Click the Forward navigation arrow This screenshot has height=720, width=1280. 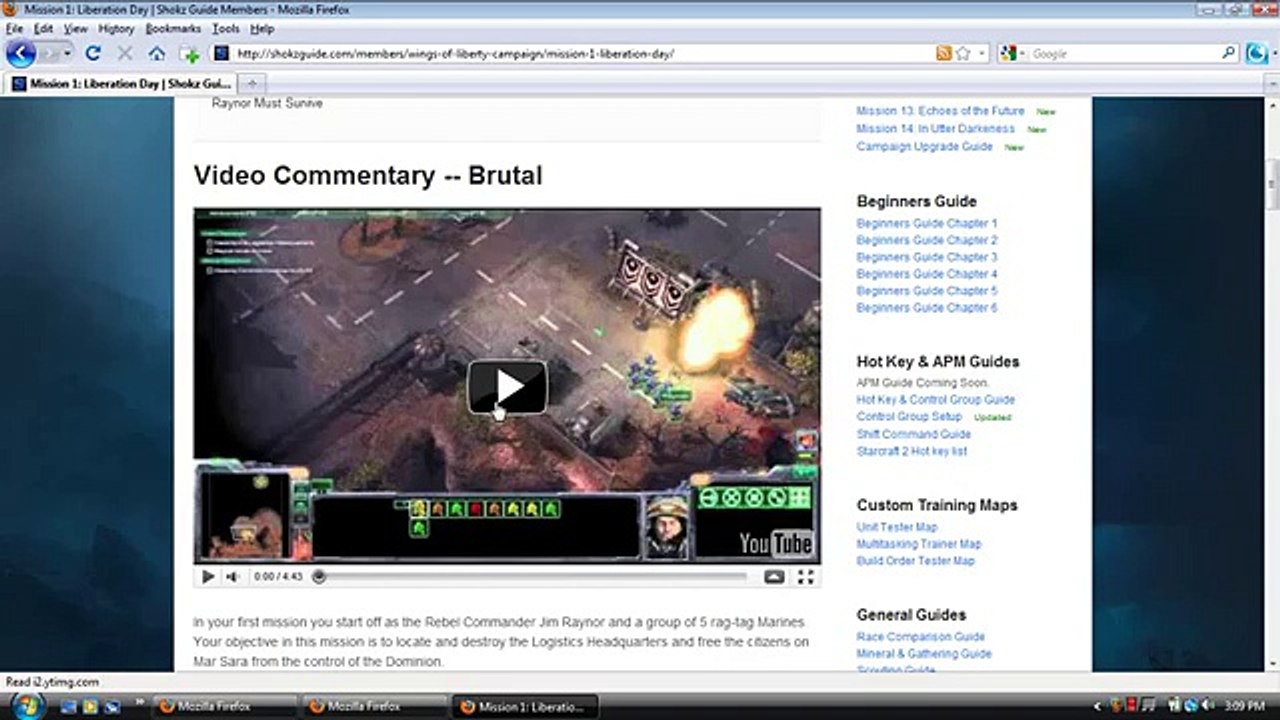pyautogui.click(x=48, y=53)
